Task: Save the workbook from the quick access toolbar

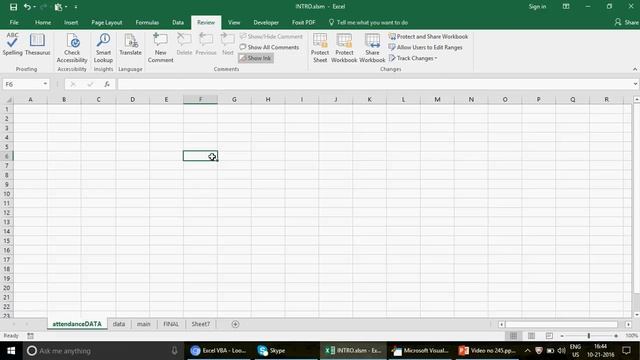Action: 13,7
